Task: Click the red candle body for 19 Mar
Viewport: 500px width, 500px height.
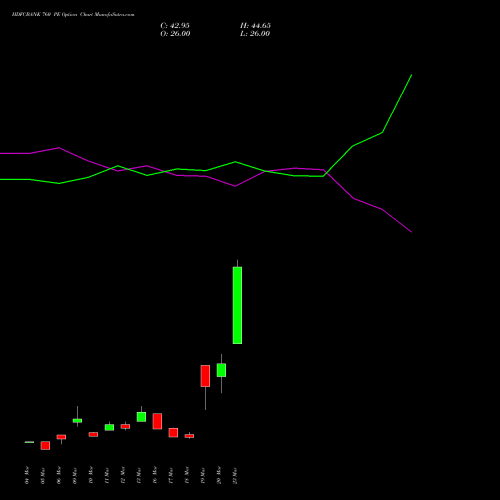Action: pyautogui.click(x=205, y=376)
